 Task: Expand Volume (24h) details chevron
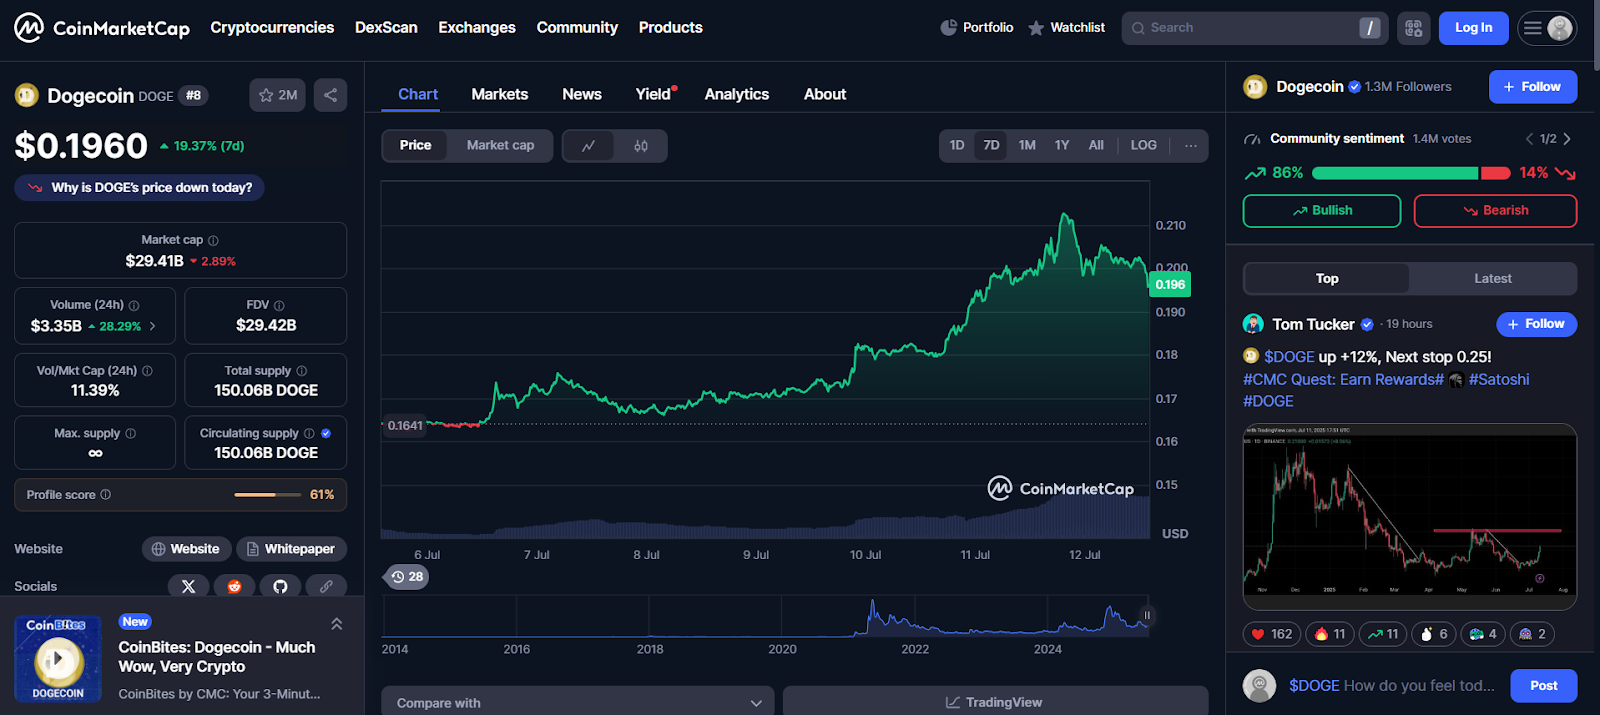[153, 326]
